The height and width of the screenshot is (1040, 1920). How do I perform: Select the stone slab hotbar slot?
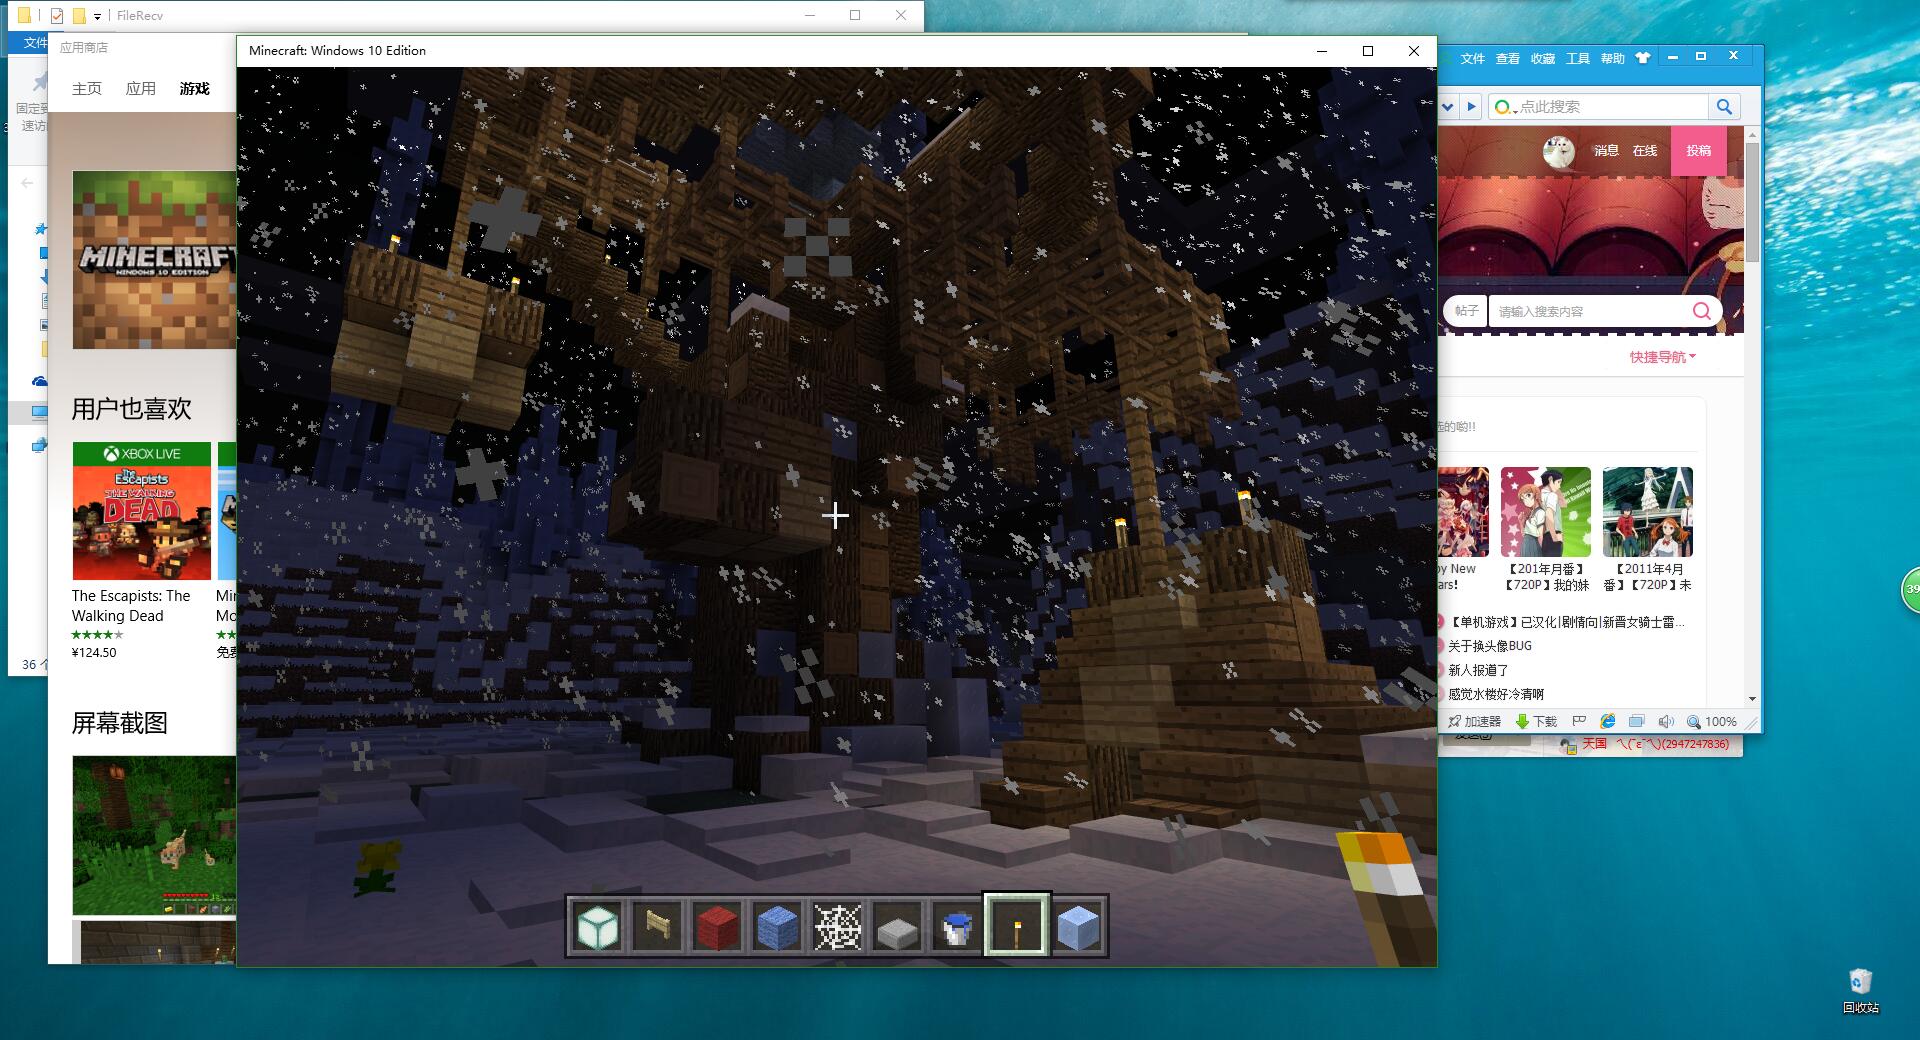(897, 927)
